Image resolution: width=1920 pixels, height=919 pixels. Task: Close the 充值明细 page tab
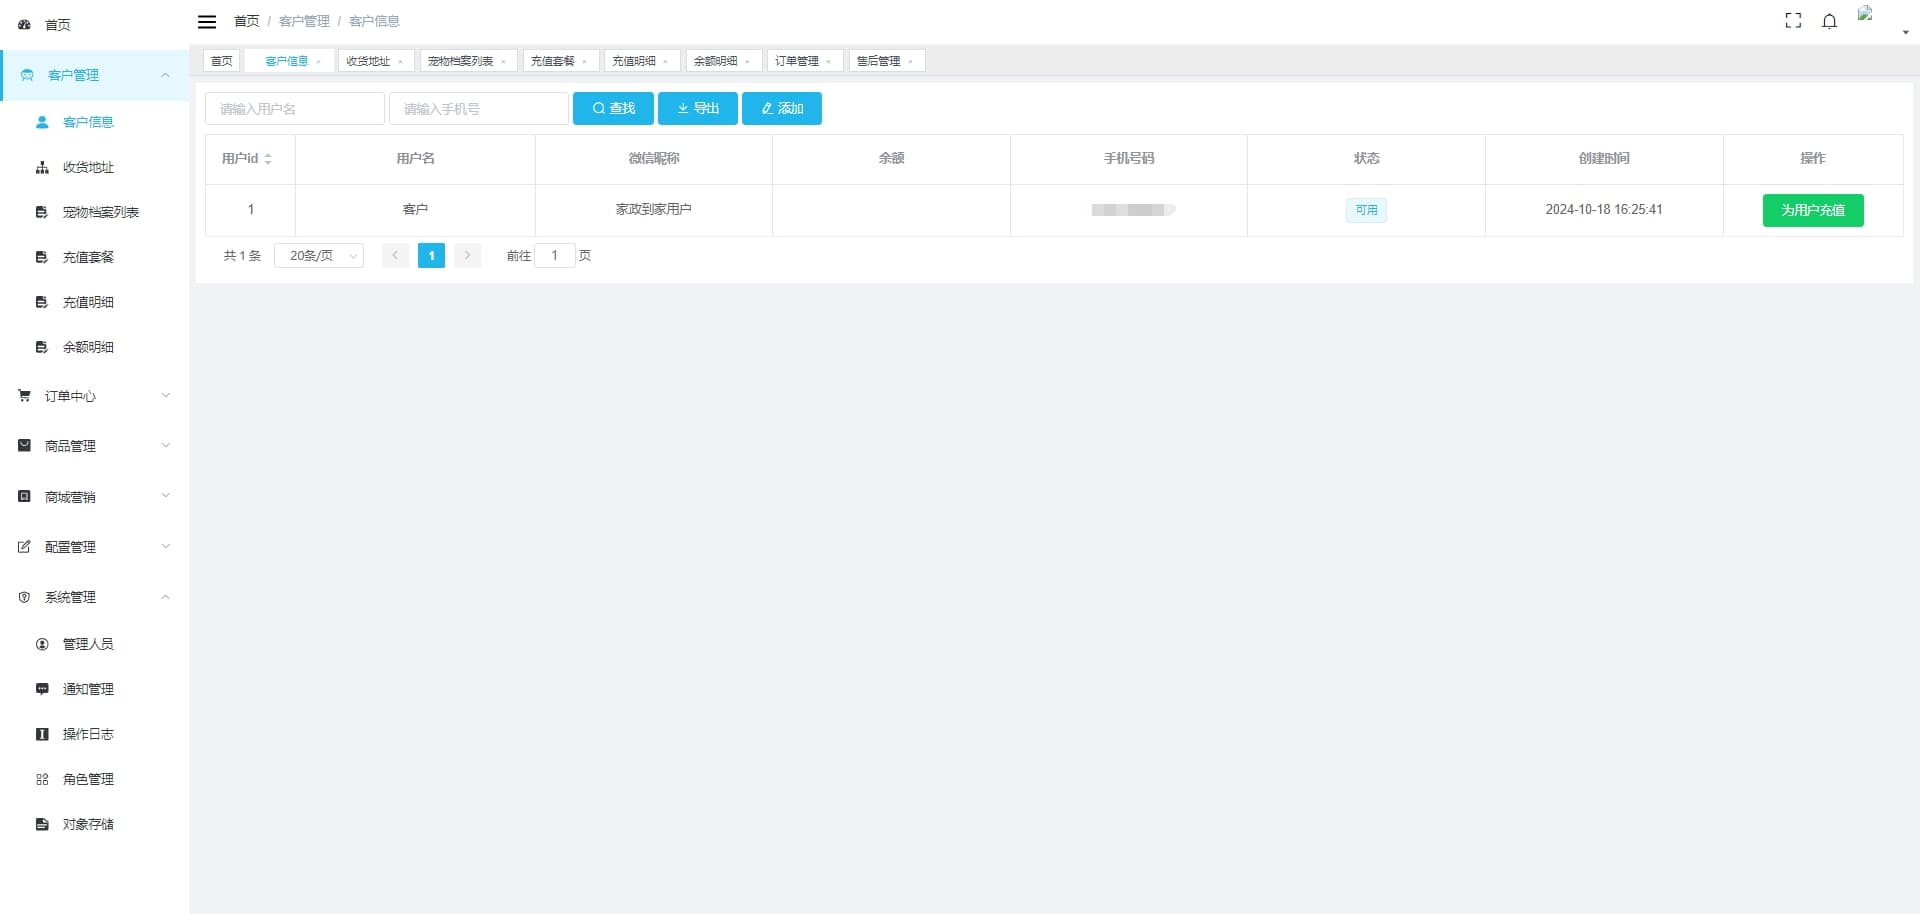(666, 62)
